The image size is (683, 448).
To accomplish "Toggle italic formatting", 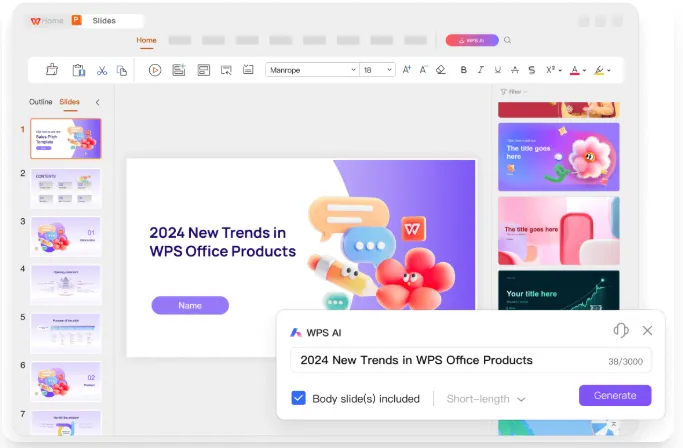I will (x=480, y=70).
